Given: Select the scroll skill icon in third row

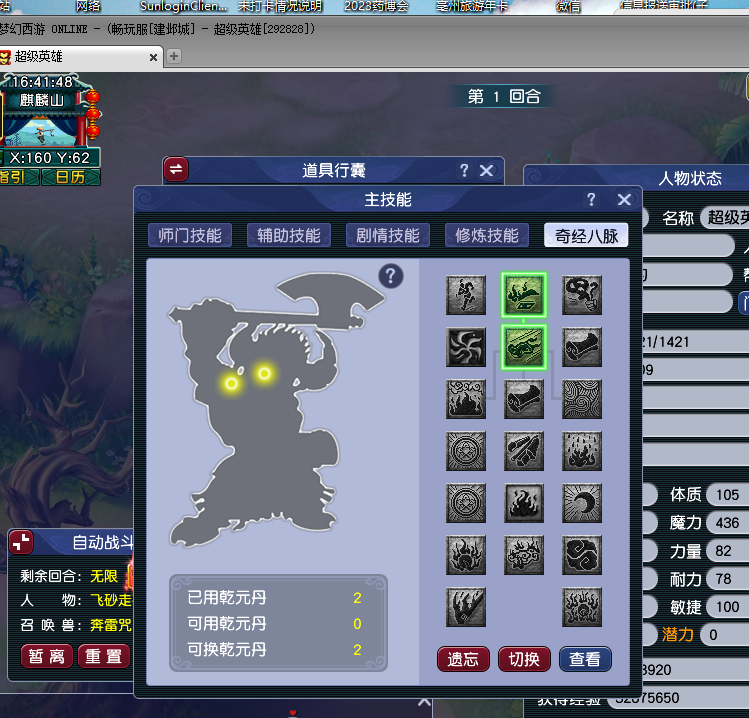Looking at the screenshot, I should [x=524, y=399].
